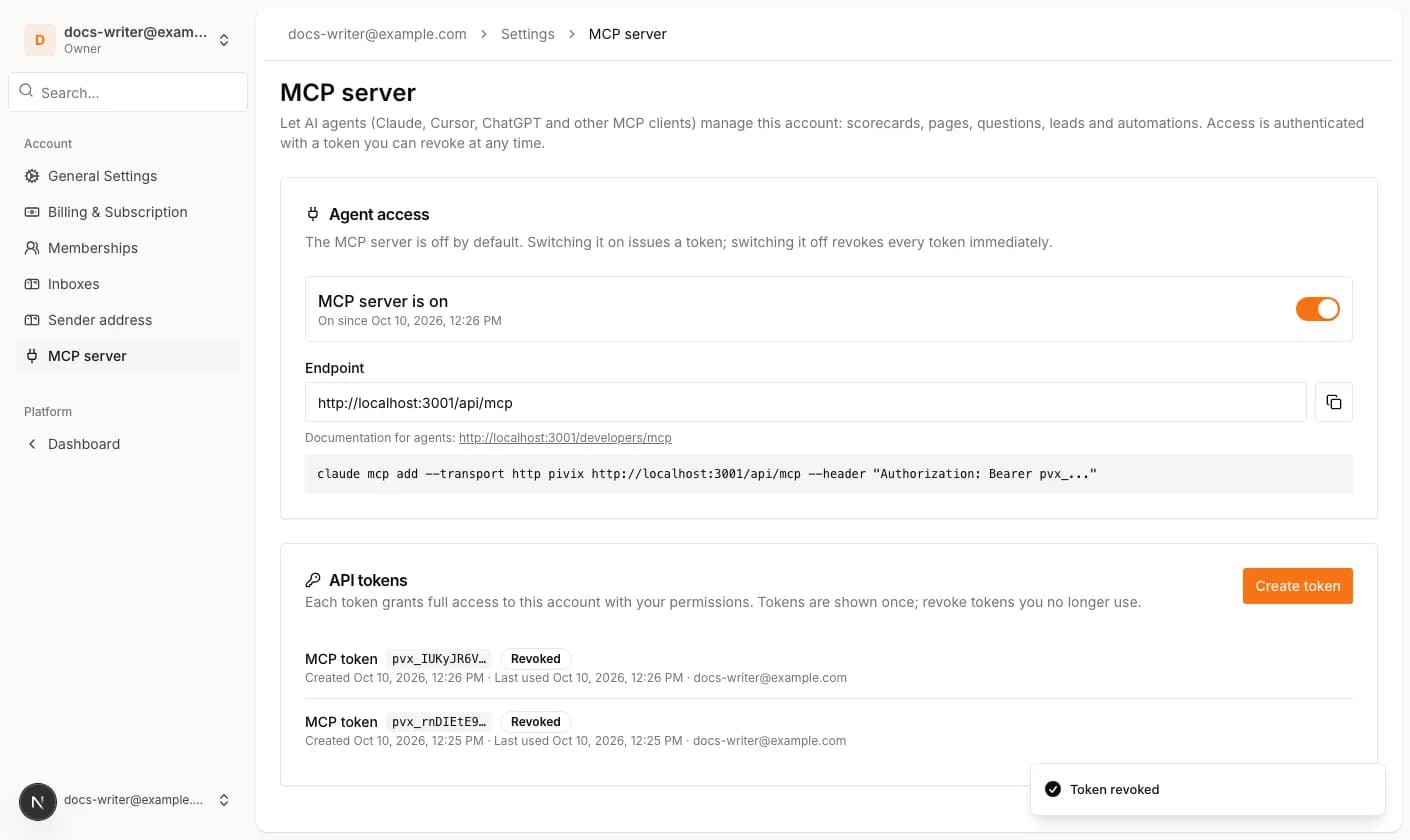This screenshot has height=840, width=1410.
Task: Return to the Dashboard
Action: pyautogui.click(x=128, y=444)
